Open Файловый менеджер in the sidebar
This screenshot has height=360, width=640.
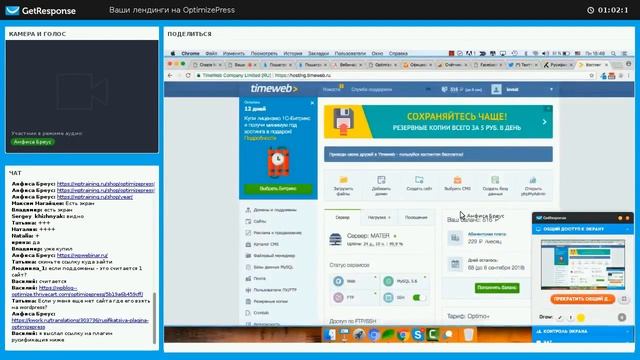tap(274, 256)
